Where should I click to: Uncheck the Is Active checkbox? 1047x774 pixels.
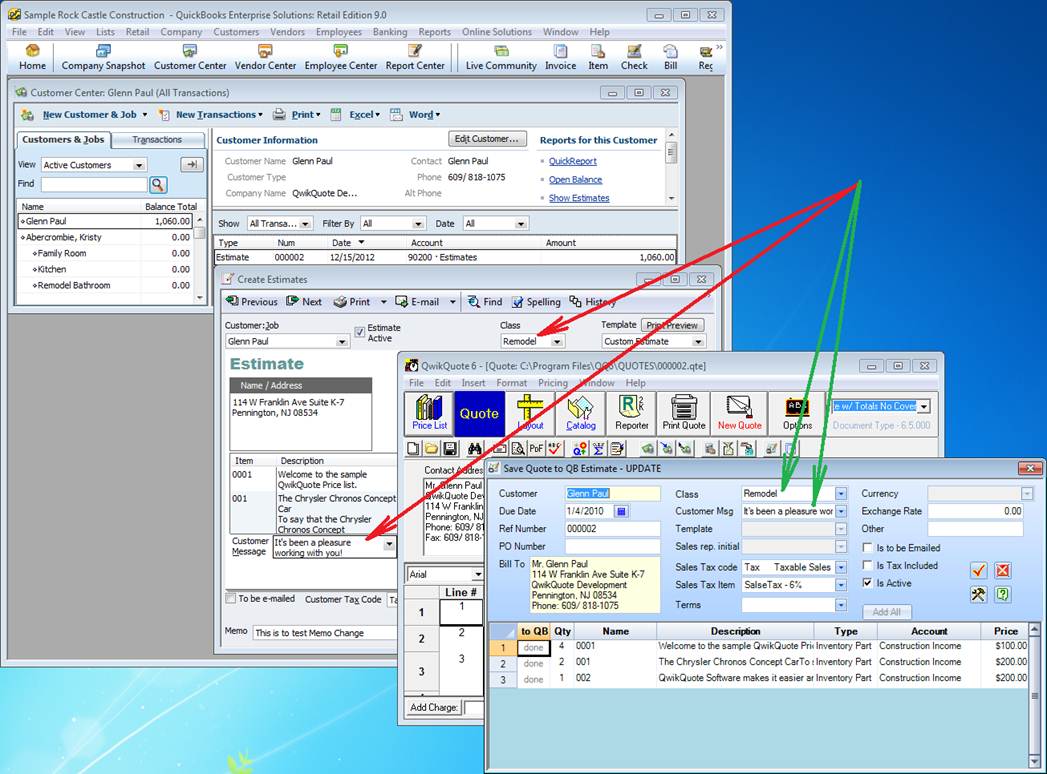(x=868, y=583)
